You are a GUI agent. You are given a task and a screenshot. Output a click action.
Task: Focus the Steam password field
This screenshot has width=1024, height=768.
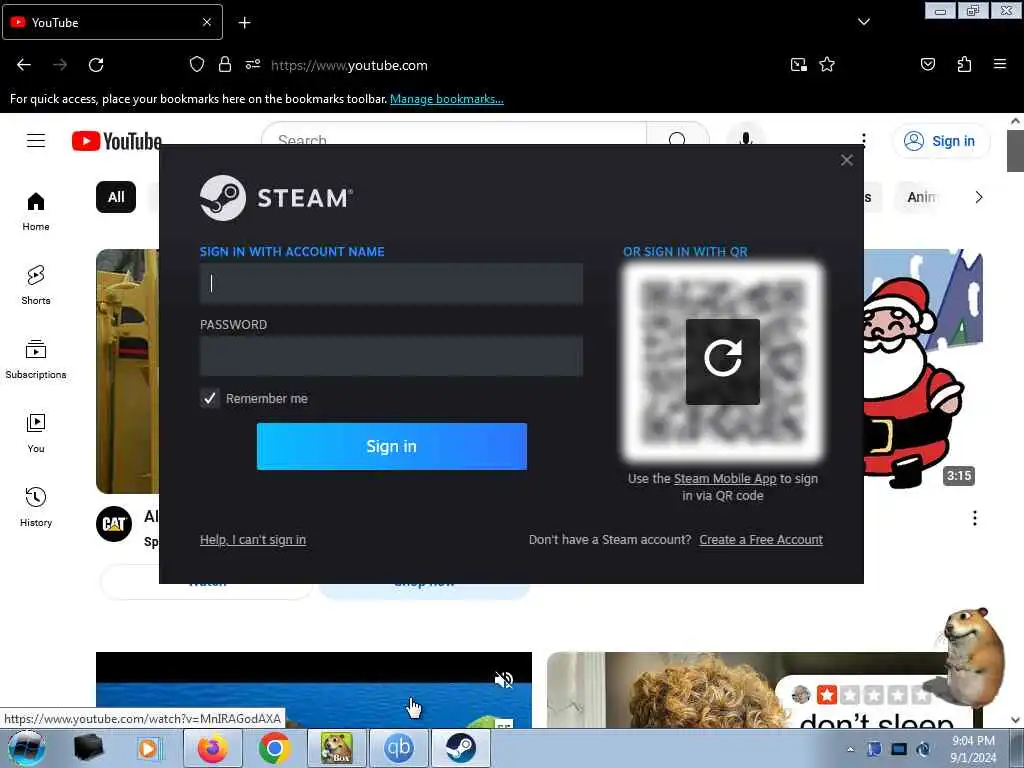point(391,356)
